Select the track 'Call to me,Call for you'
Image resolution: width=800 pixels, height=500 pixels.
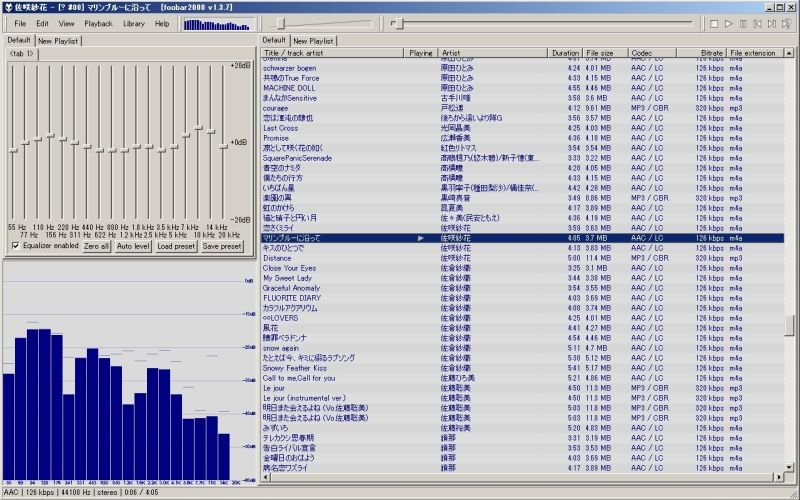tap(522, 378)
